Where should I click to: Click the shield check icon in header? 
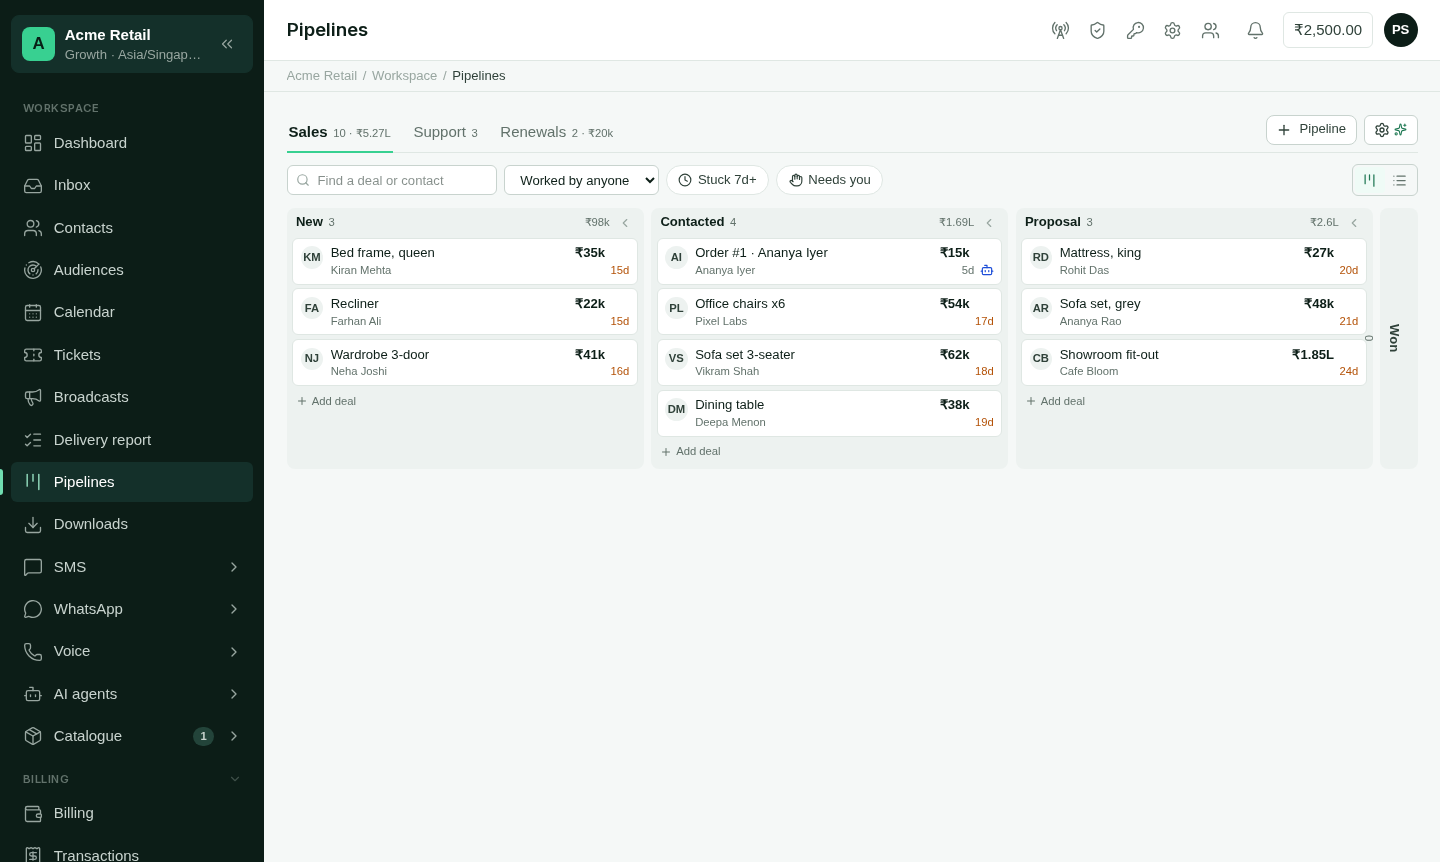(x=1097, y=30)
